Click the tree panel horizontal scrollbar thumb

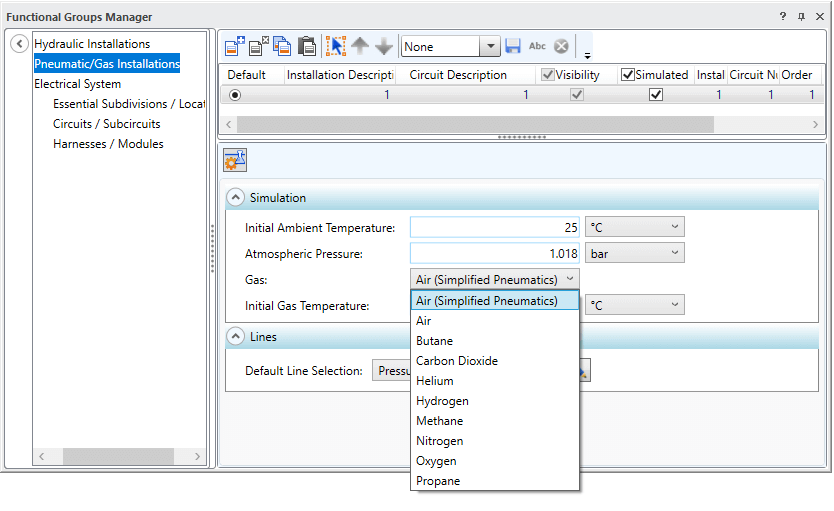[119, 456]
